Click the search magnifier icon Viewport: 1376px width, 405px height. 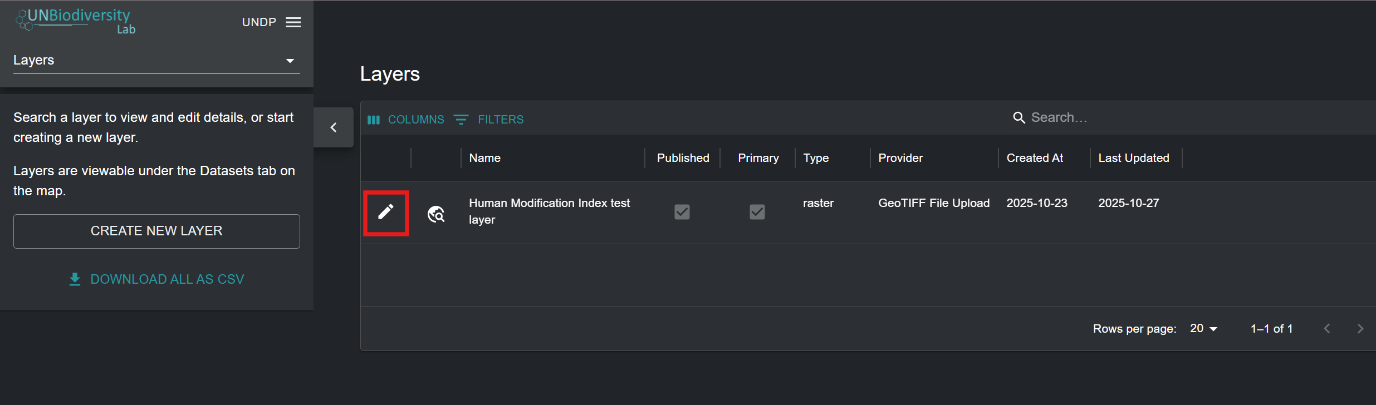[1019, 118]
